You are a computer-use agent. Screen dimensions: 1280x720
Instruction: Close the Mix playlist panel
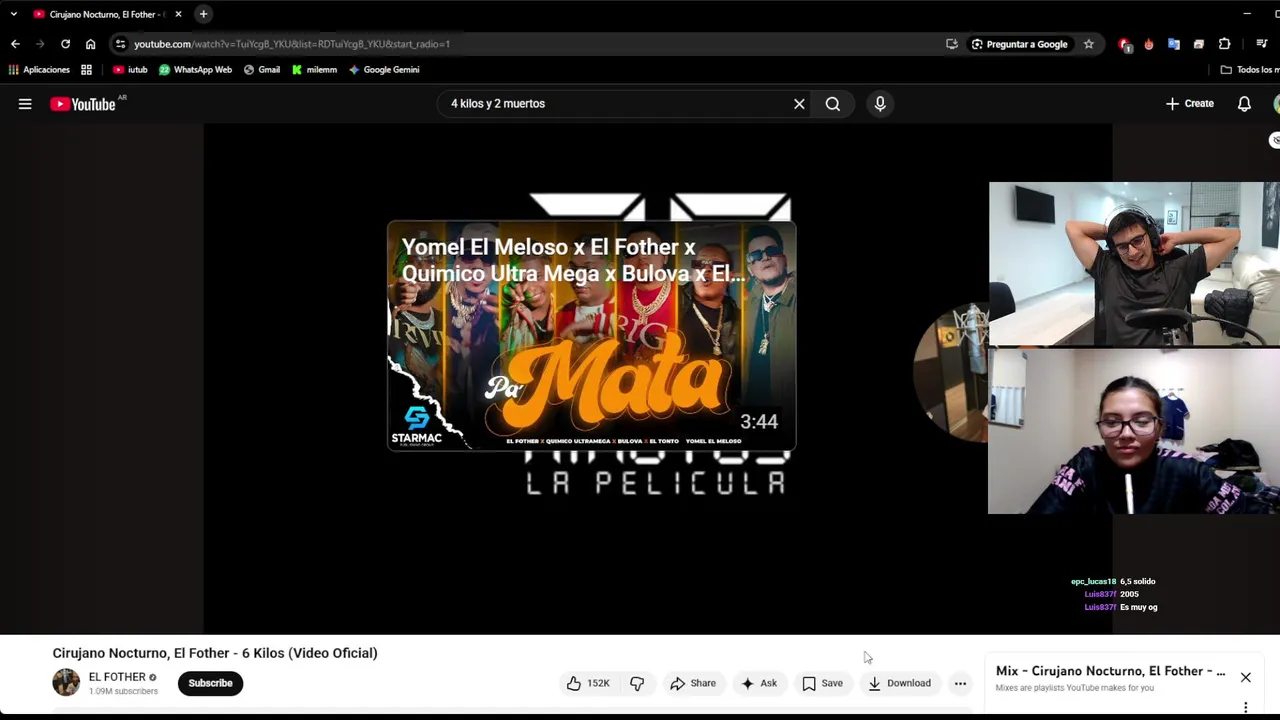(x=1246, y=677)
